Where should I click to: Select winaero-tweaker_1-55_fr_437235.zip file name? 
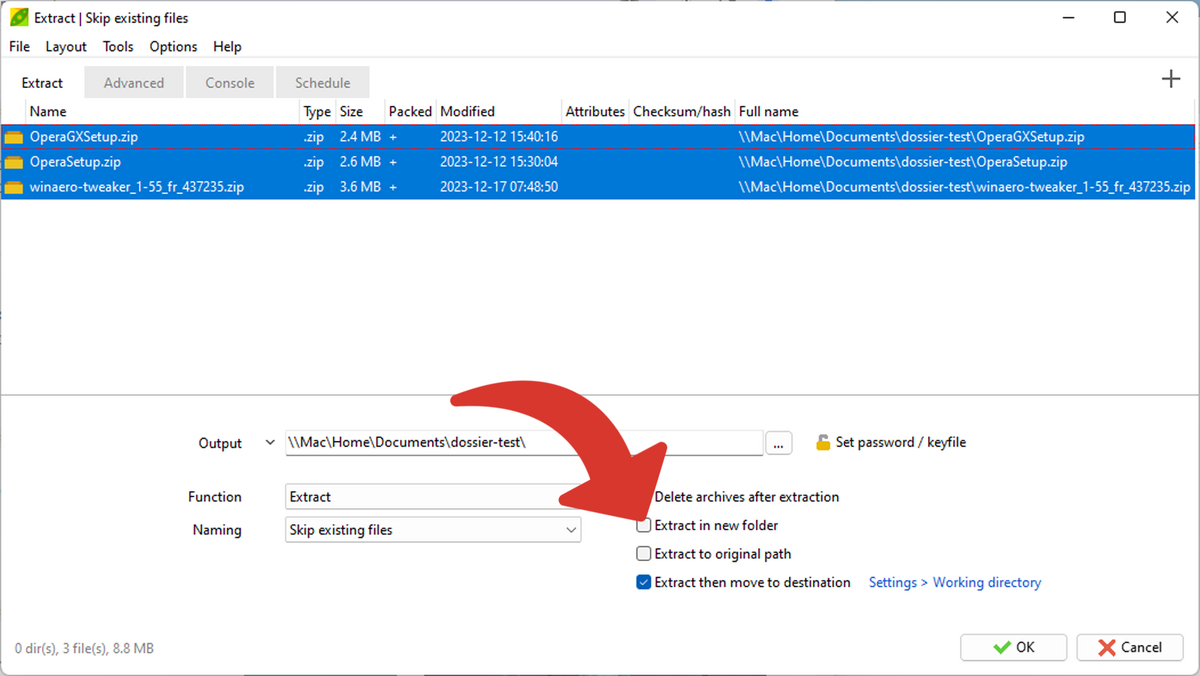[137, 187]
